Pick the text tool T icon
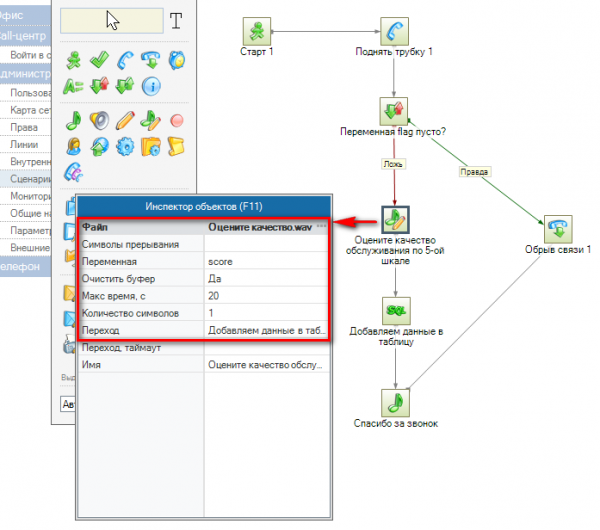600x530 pixels. [176, 22]
